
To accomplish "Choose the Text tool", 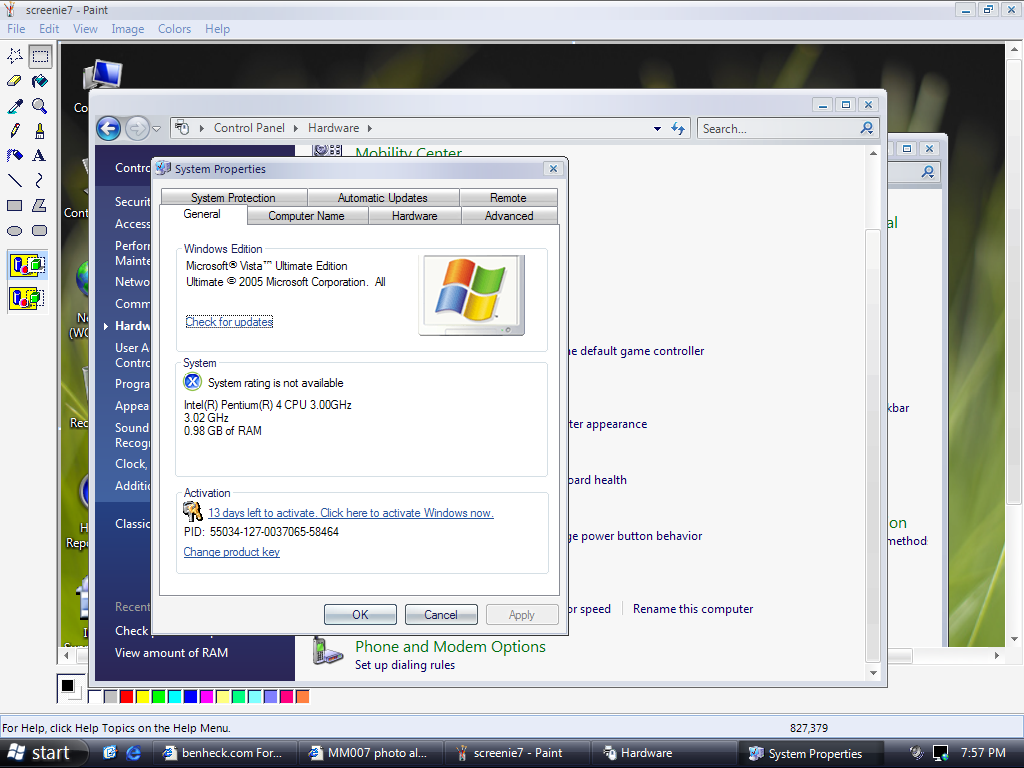I will [x=39, y=156].
